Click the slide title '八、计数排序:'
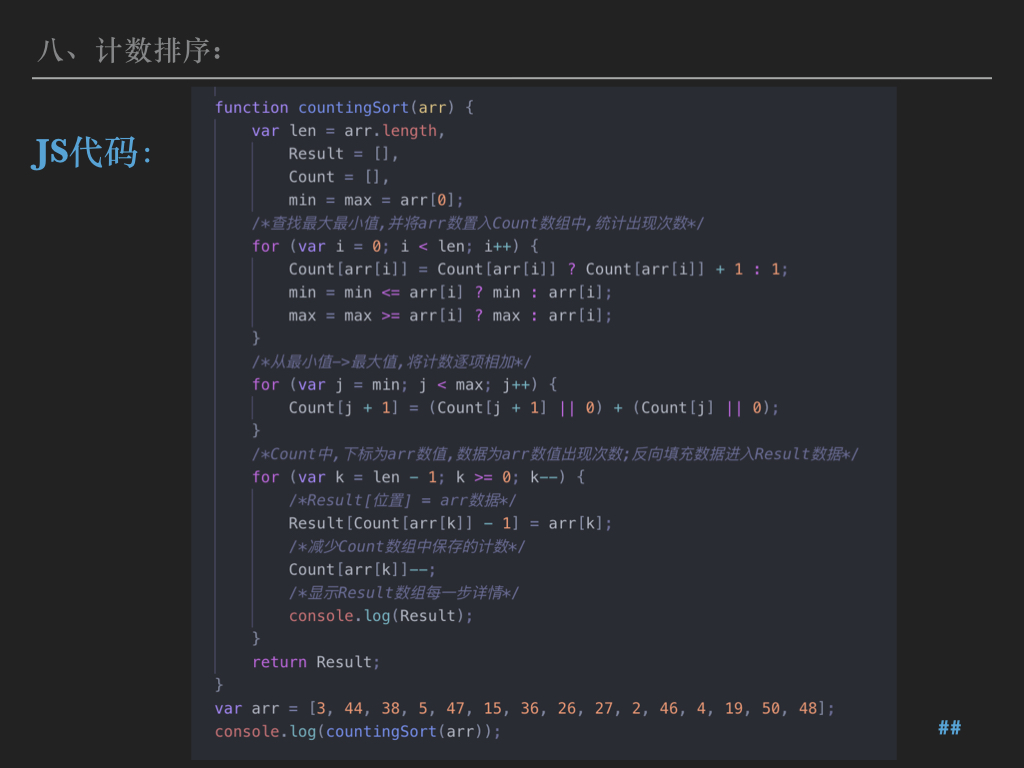 coord(129,50)
